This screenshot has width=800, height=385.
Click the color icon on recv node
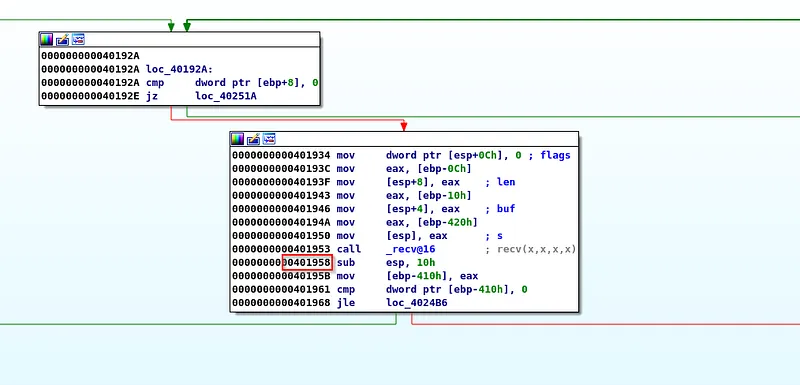tap(237, 139)
